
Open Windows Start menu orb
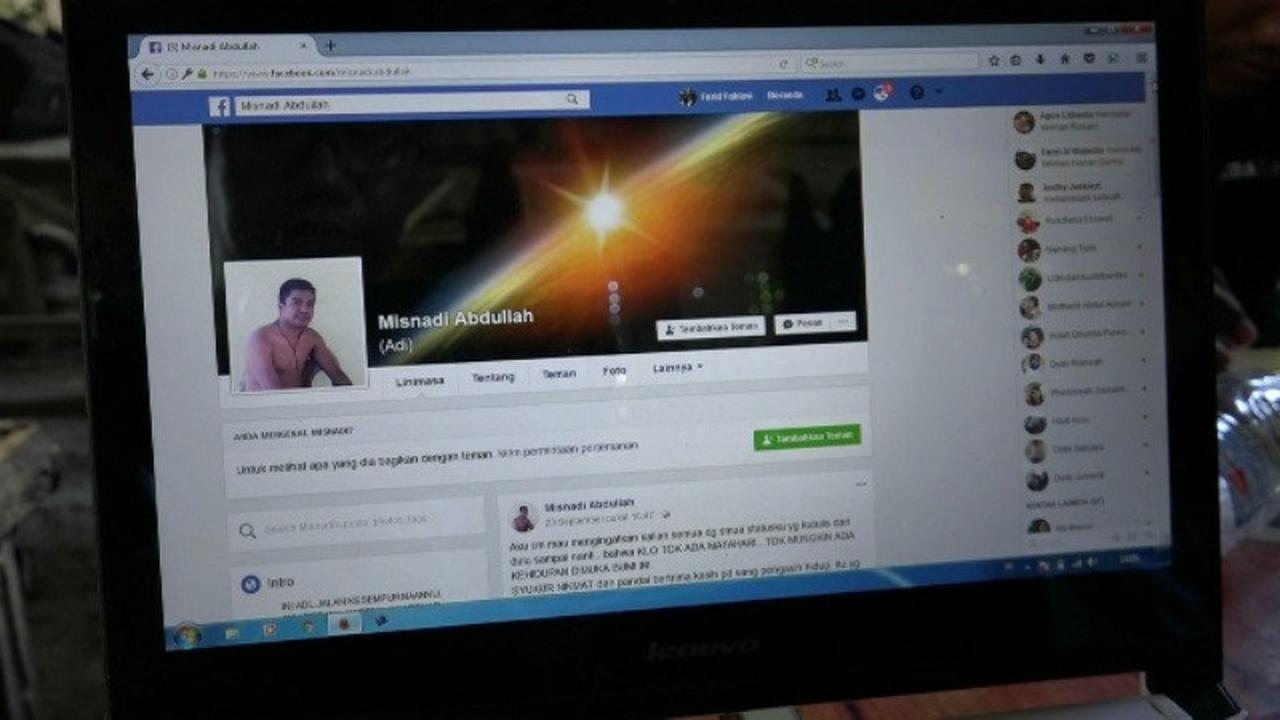(186, 635)
